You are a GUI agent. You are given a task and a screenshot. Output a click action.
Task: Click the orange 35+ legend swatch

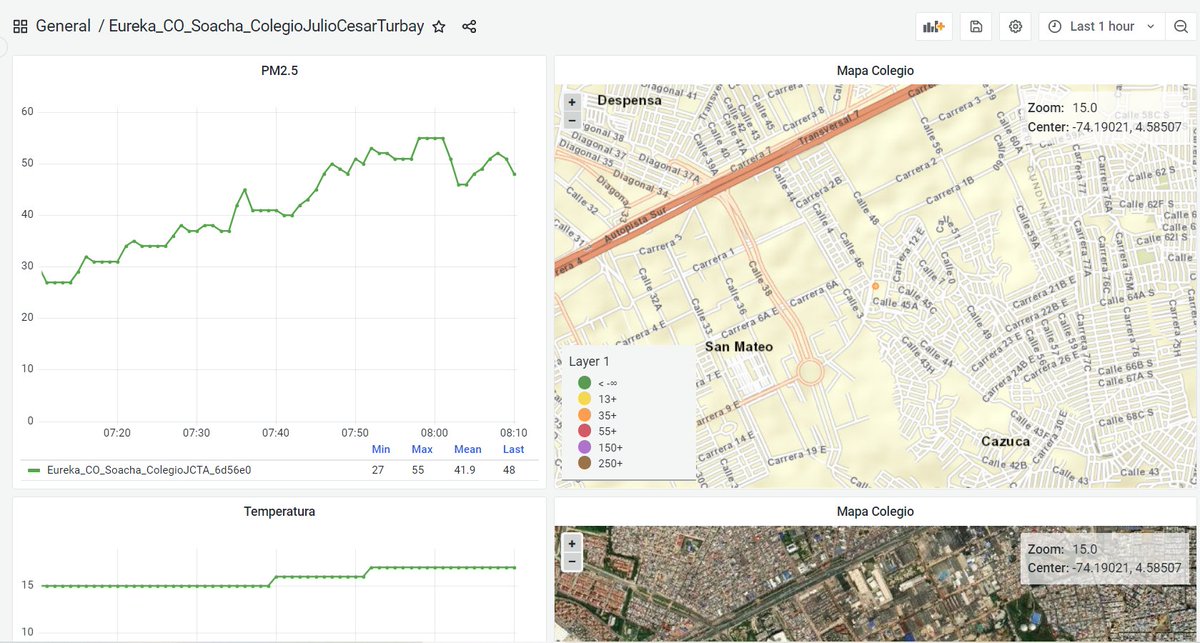point(584,414)
